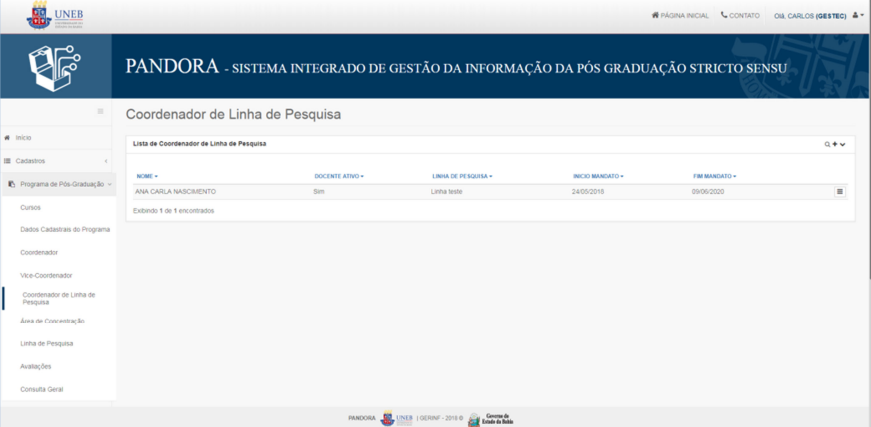The width and height of the screenshot is (871, 427).
Task: Sort by DOCENTE ATIVO column
Action: point(339,176)
